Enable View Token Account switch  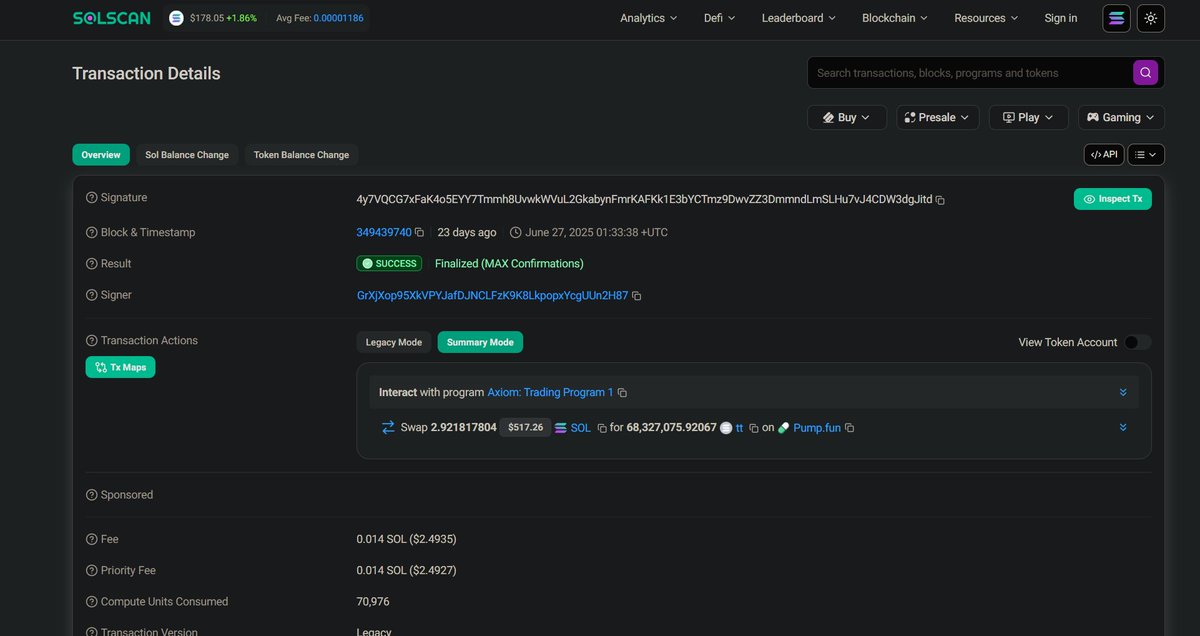coord(1136,342)
